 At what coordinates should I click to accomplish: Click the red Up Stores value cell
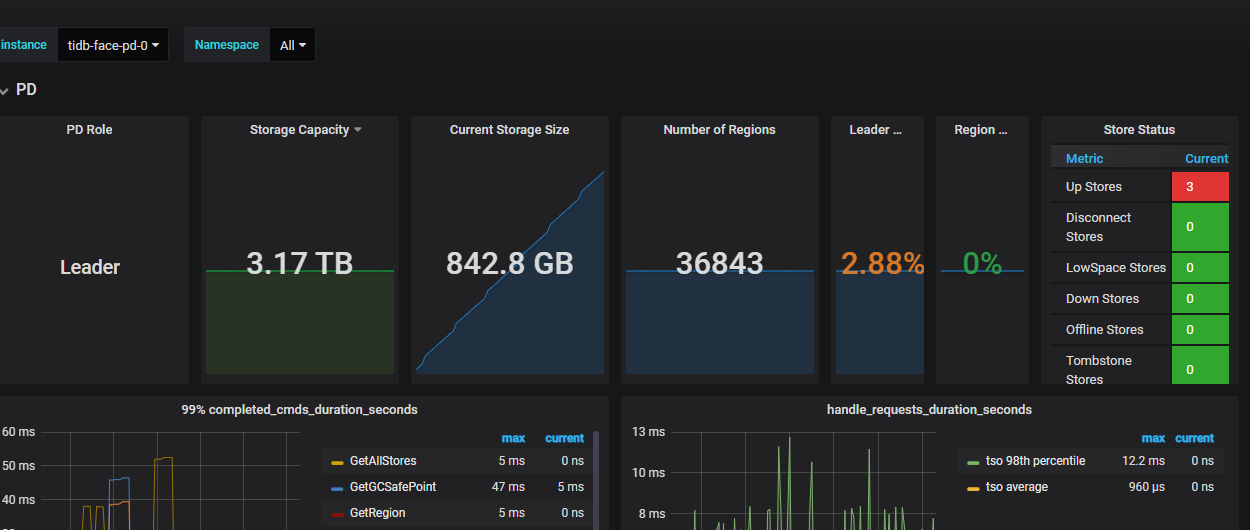pos(1200,187)
